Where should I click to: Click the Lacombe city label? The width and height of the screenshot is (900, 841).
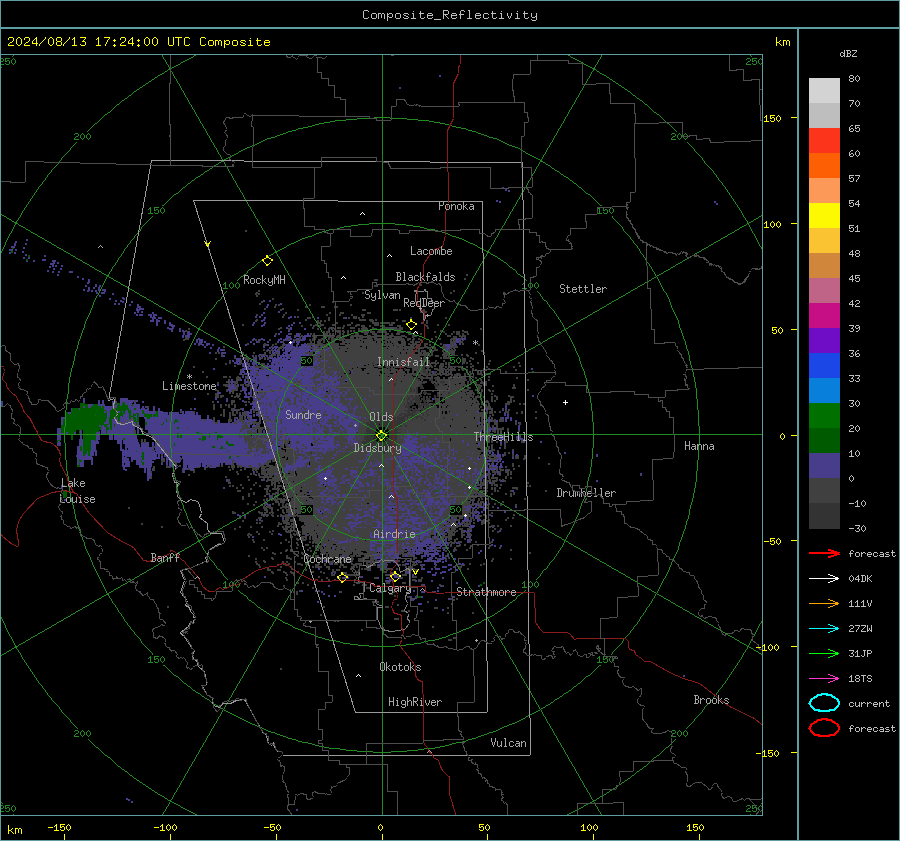click(431, 251)
